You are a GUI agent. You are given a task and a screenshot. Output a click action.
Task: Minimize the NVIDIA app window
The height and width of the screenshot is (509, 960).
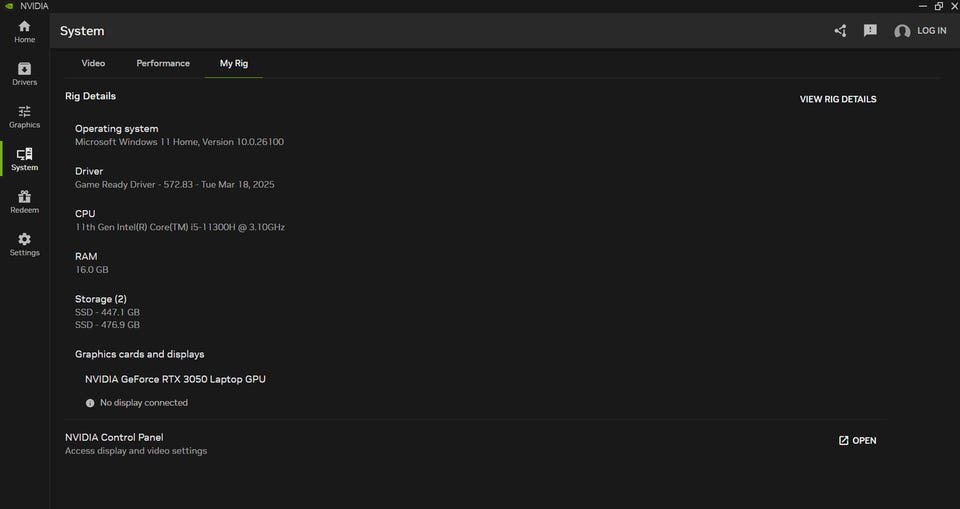point(923,6)
